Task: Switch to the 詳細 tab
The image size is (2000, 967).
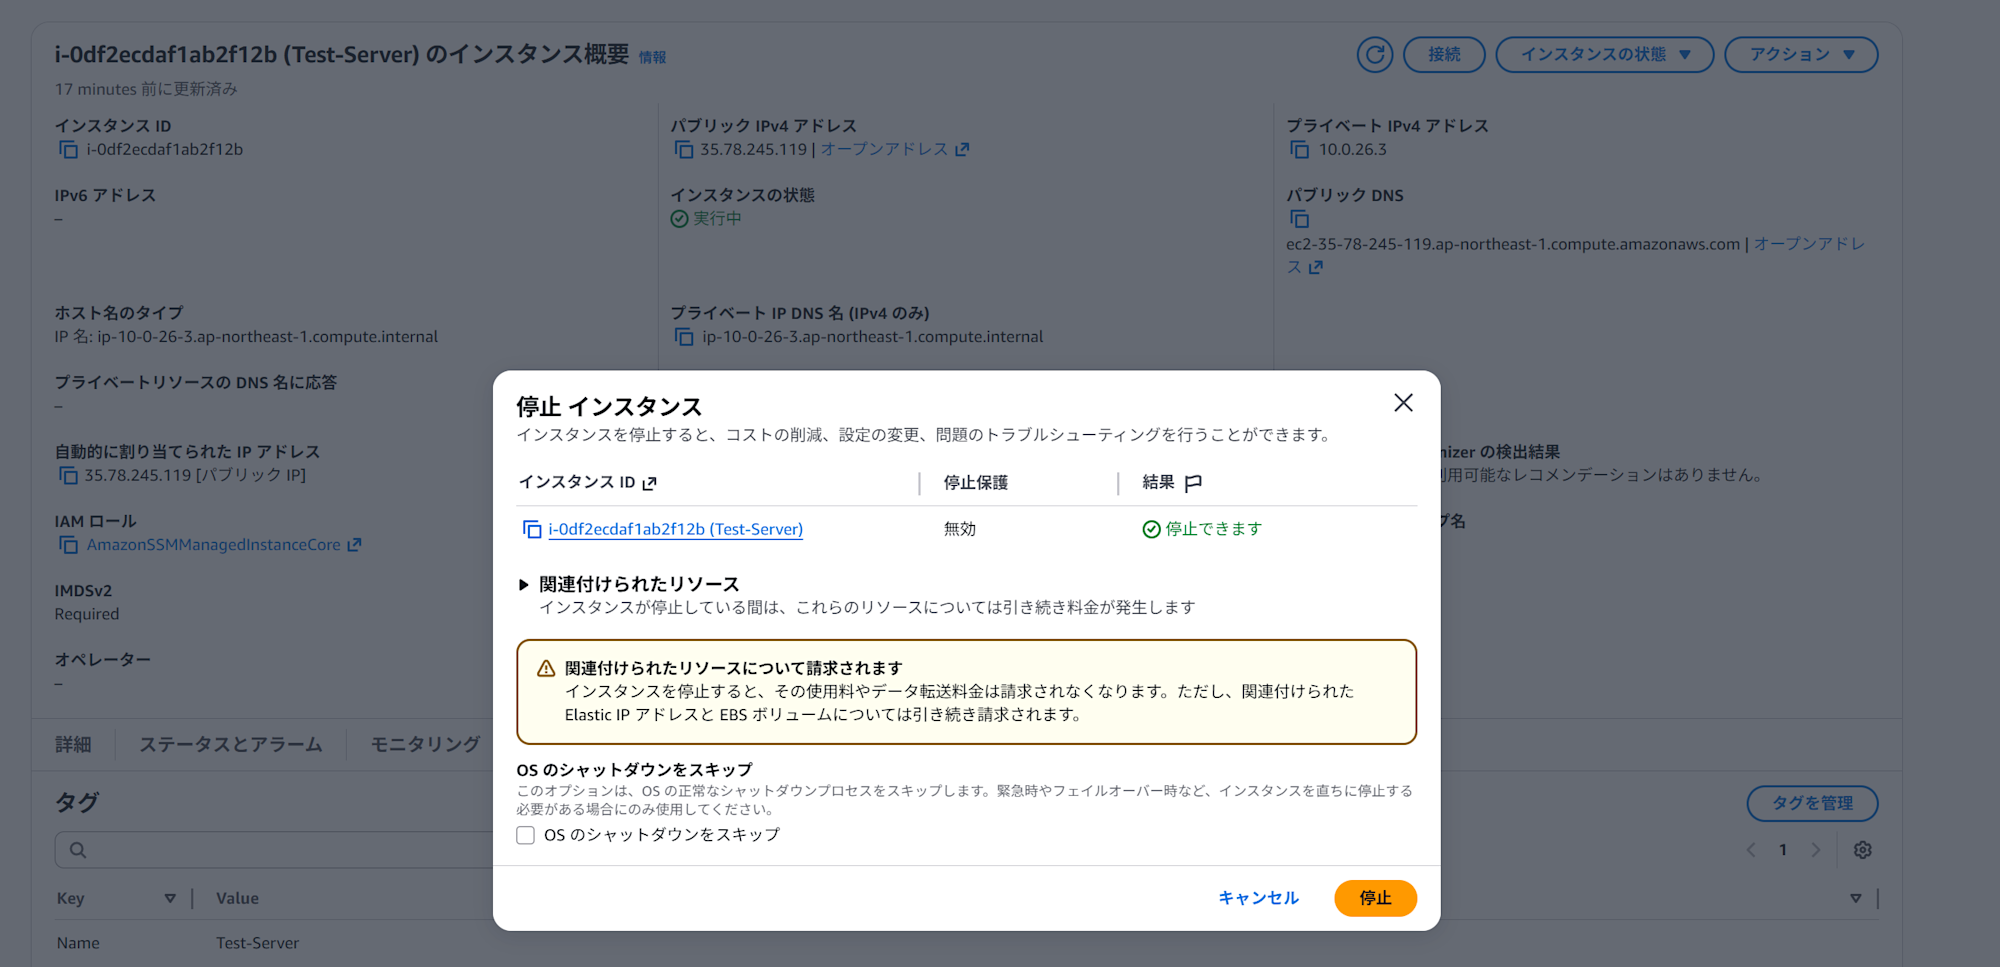Action: click(x=73, y=744)
